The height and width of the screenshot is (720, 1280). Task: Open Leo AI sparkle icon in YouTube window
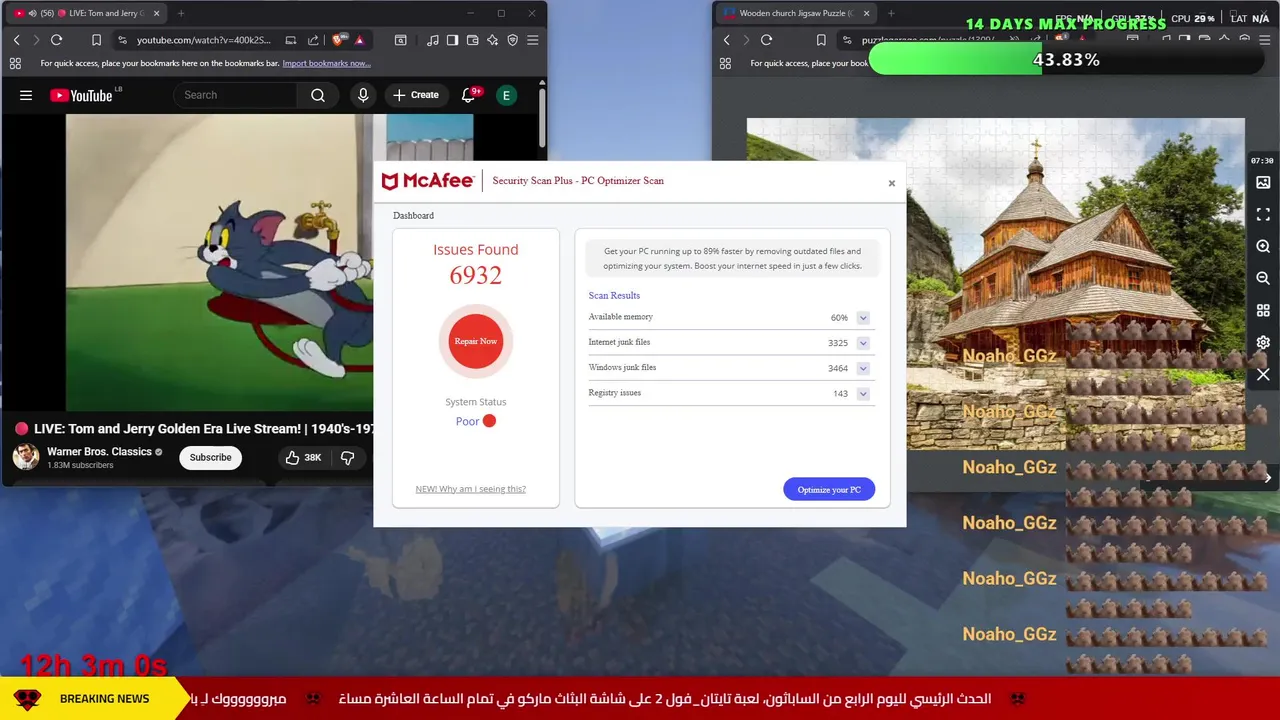(492, 40)
